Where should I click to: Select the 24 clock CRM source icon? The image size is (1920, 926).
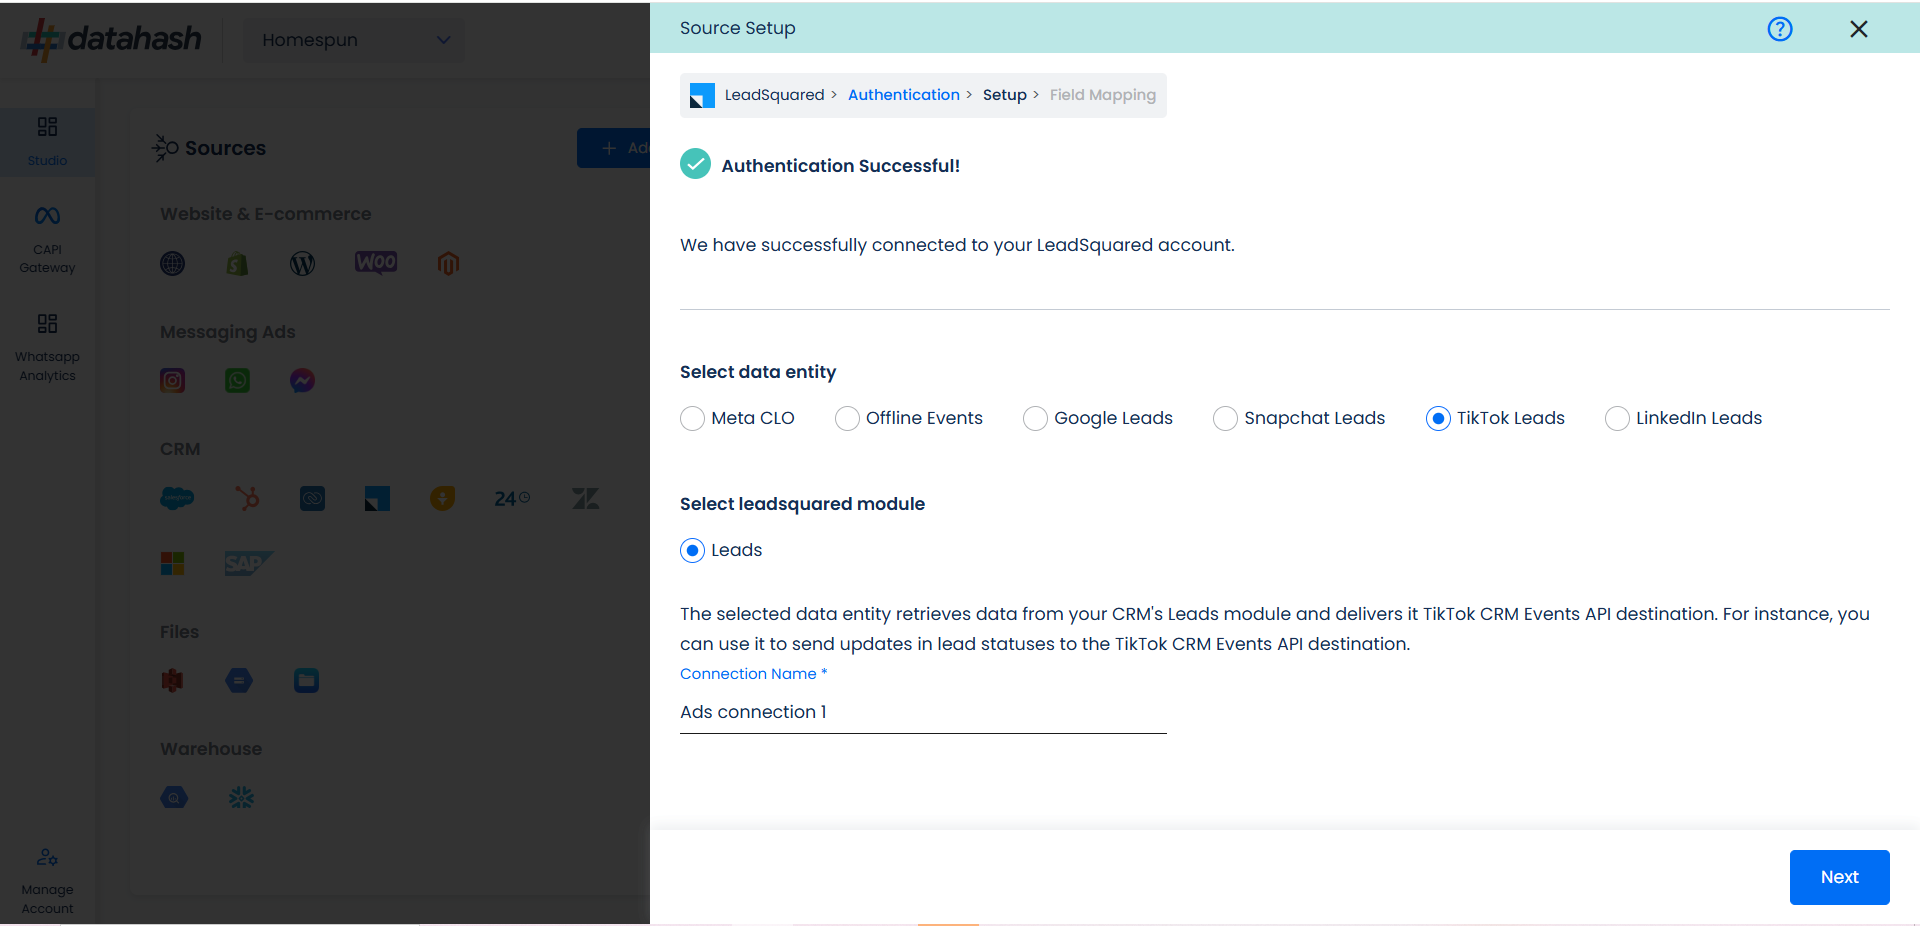pyautogui.click(x=512, y=498)
